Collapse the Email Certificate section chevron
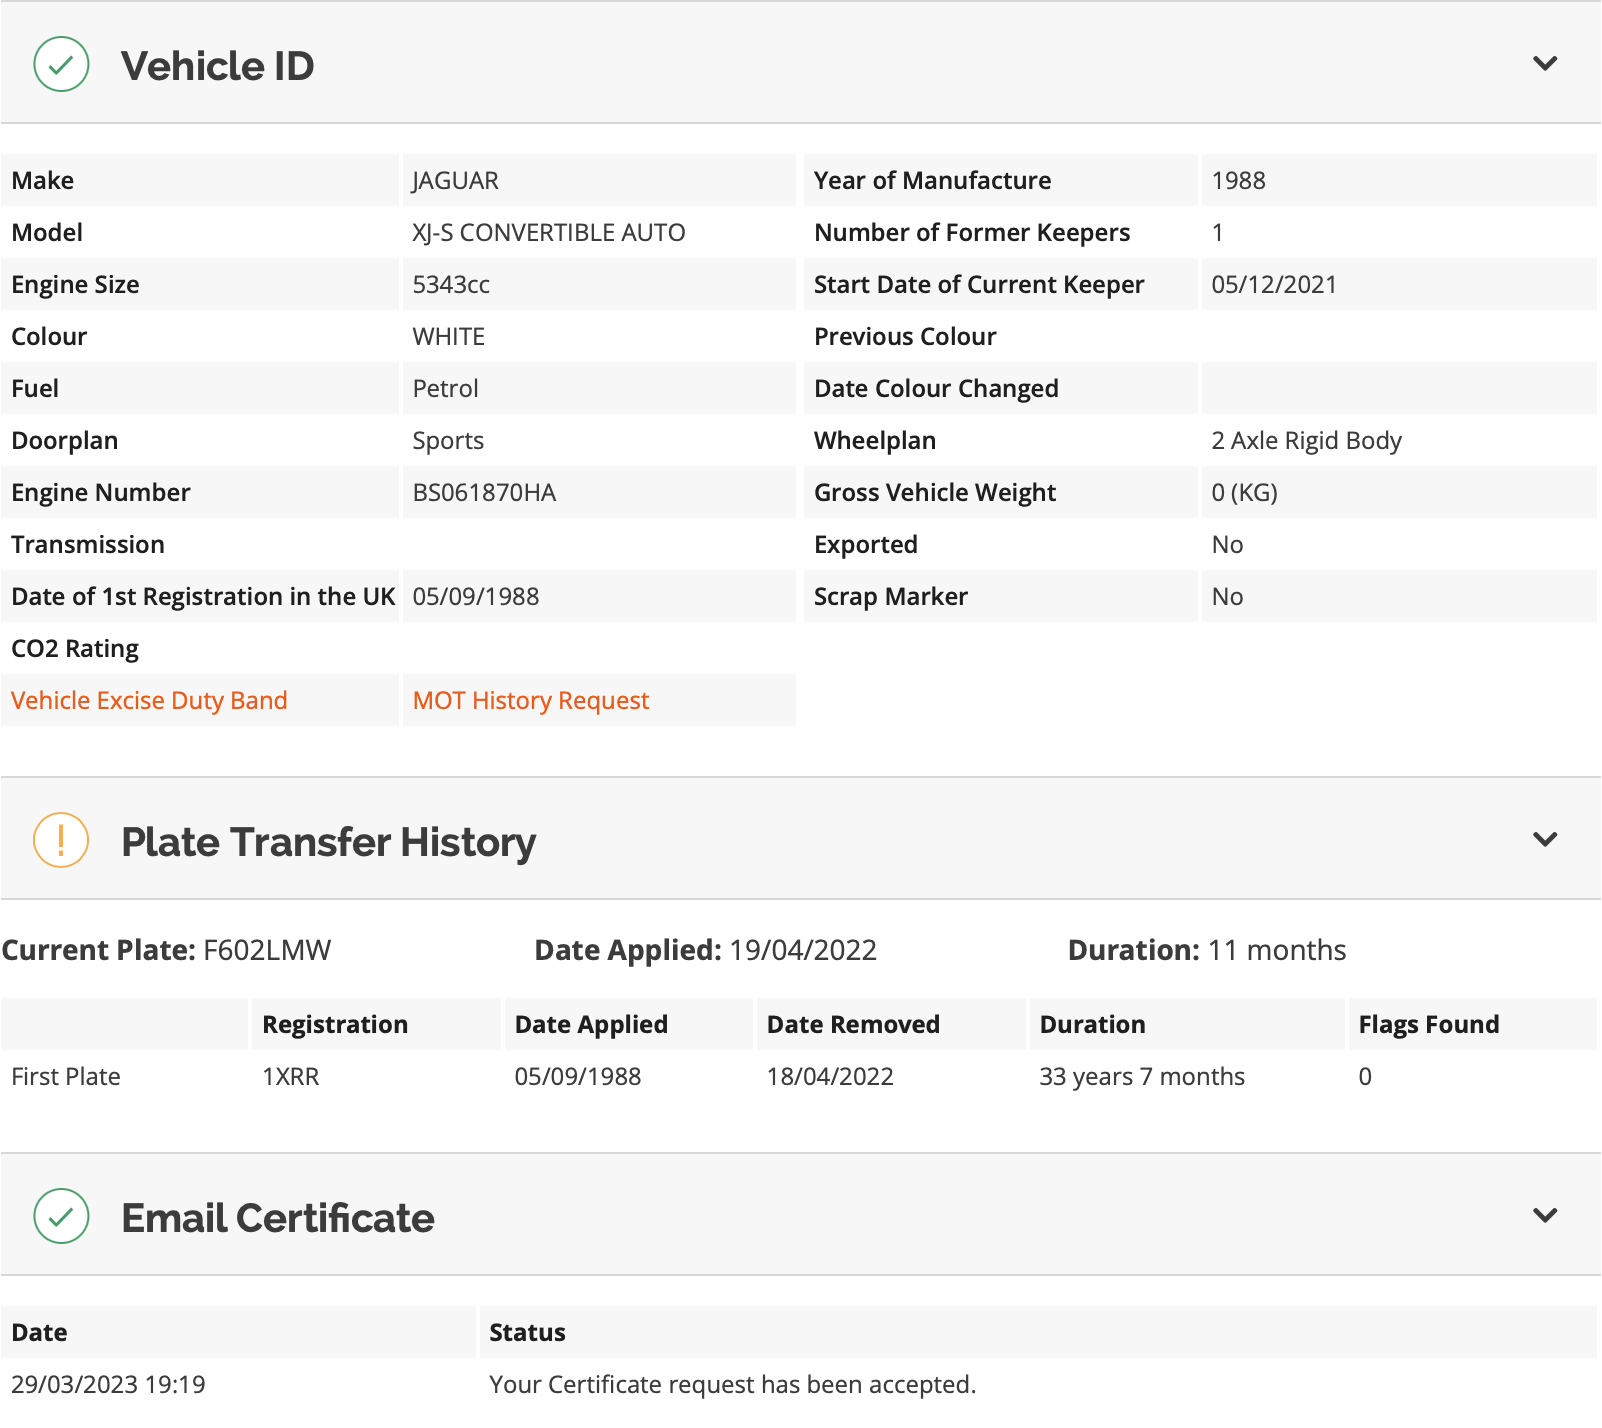1602x1428 pixels. [1545, 1216]
